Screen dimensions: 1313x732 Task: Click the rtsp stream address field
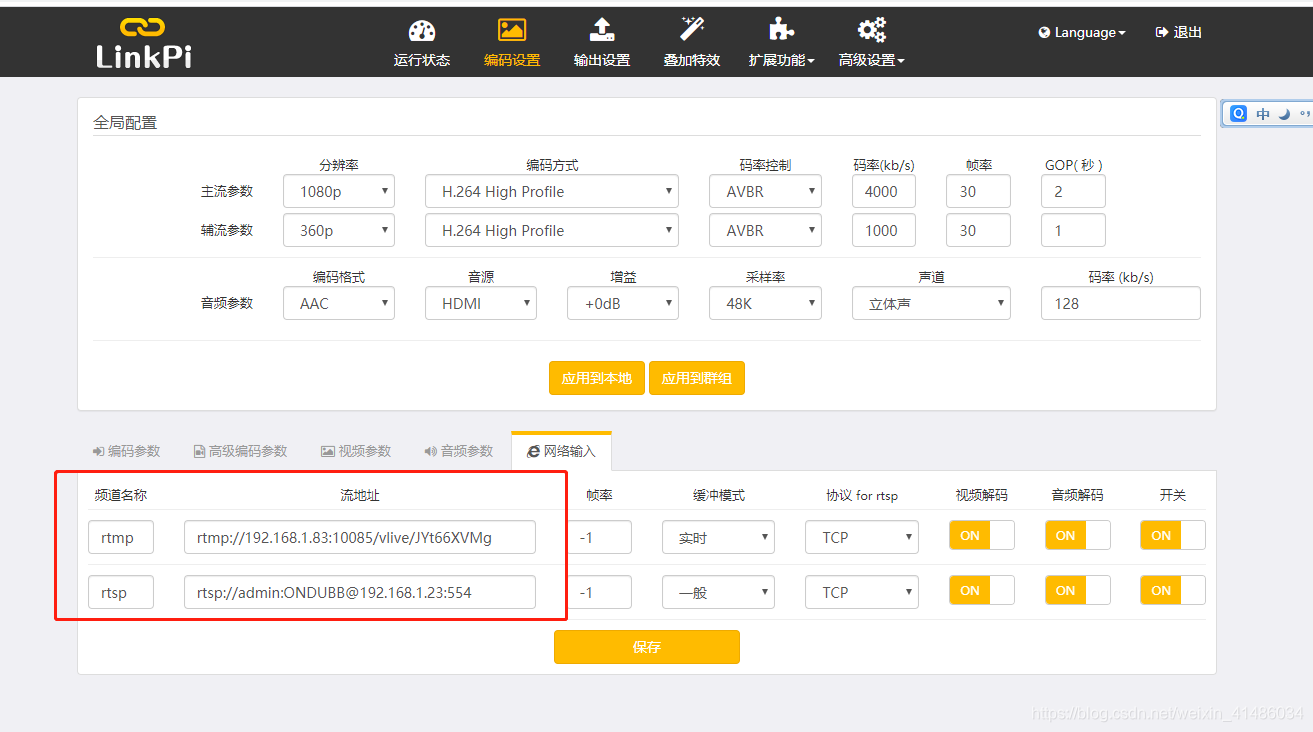click(x=360, y=592)
